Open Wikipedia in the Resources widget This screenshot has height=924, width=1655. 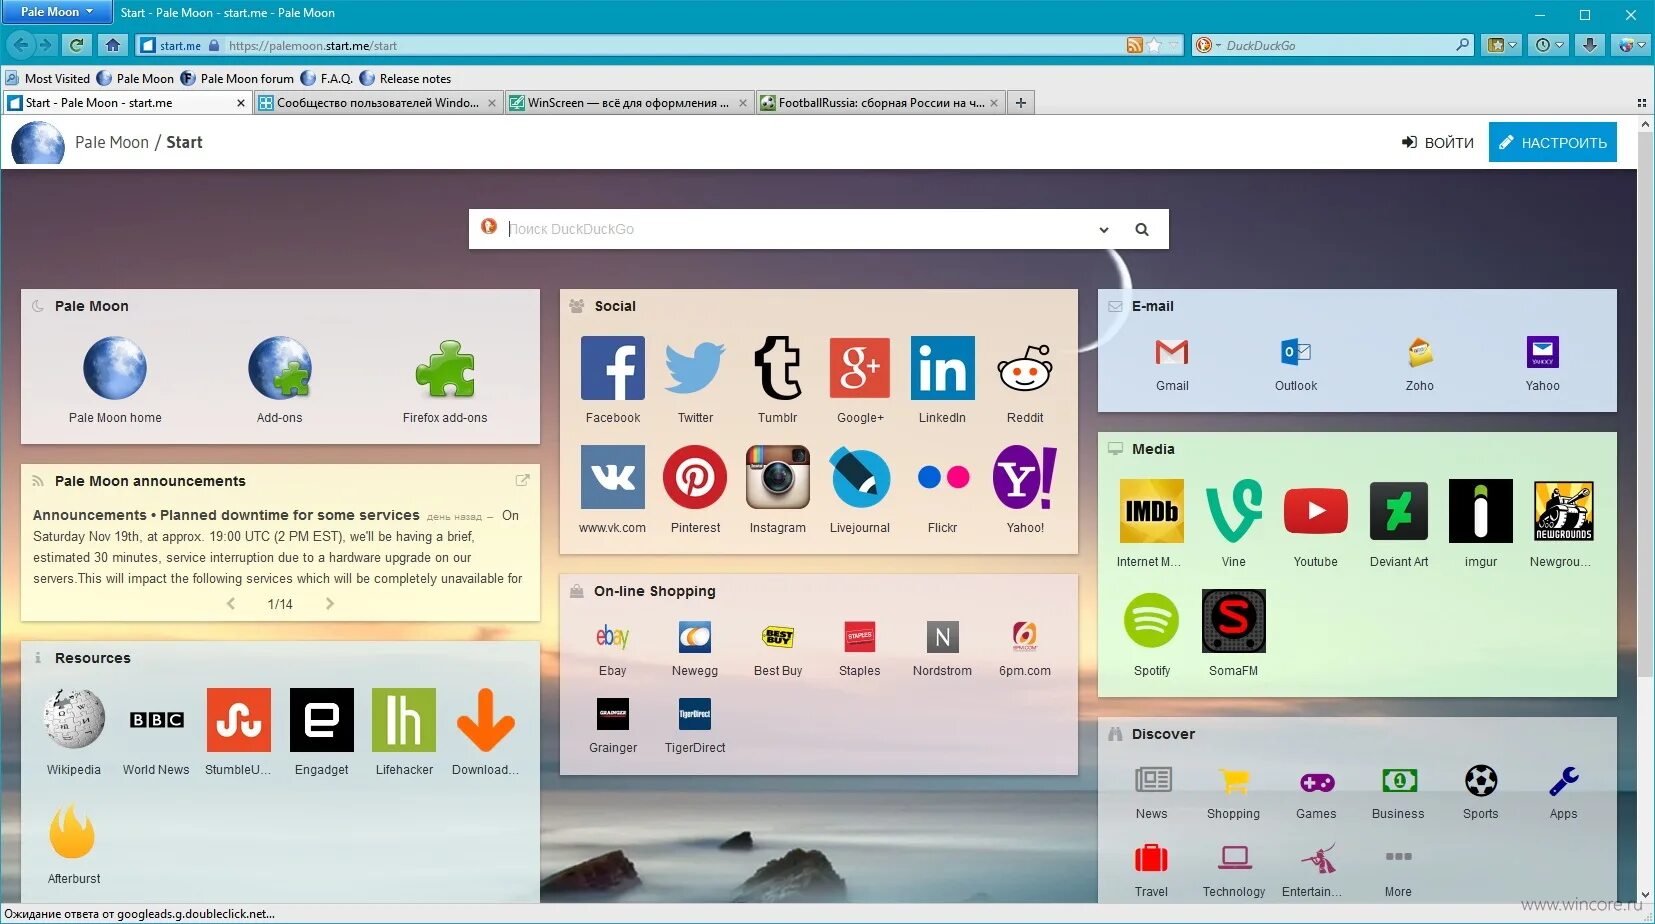[73, 720]
